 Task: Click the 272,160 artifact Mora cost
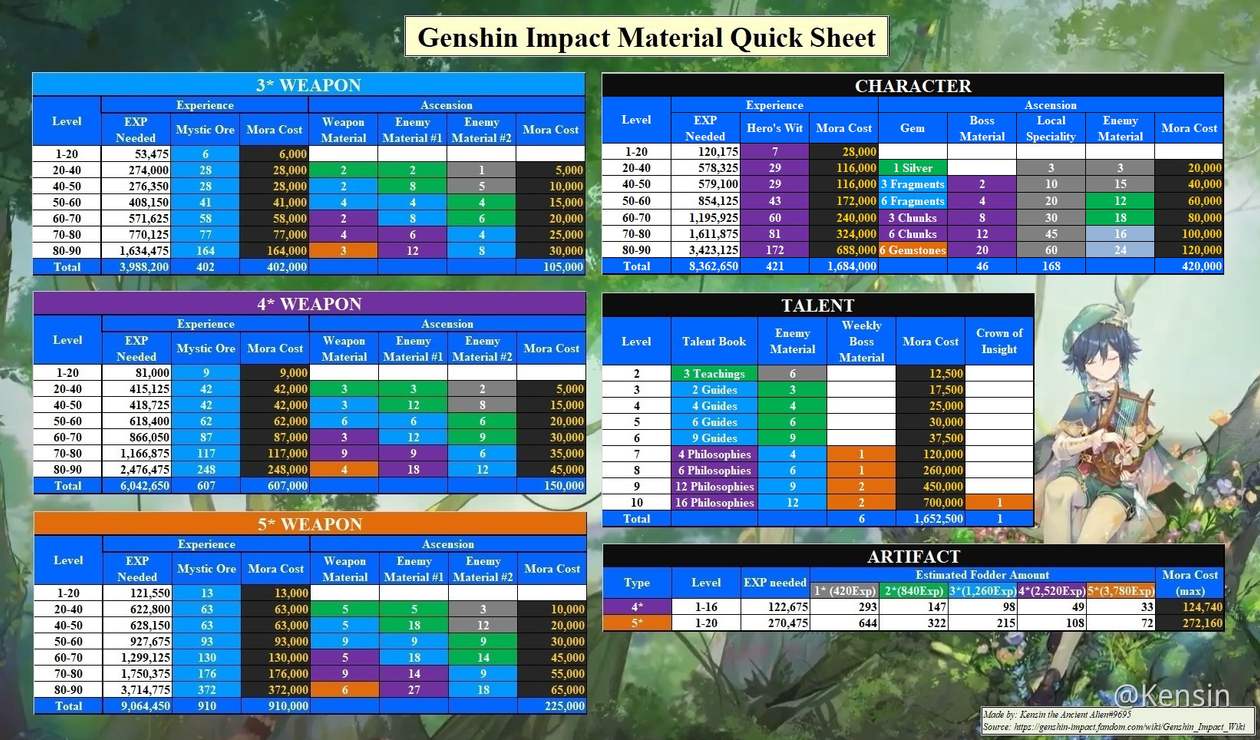pyautogui.click(x=1190, y=622)
